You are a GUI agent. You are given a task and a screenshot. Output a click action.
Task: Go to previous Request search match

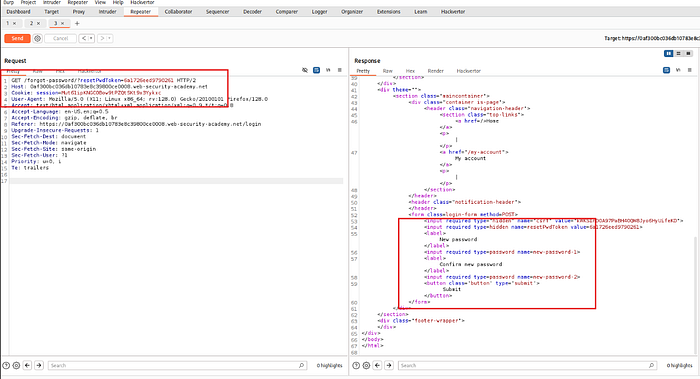tap(27, 365)
